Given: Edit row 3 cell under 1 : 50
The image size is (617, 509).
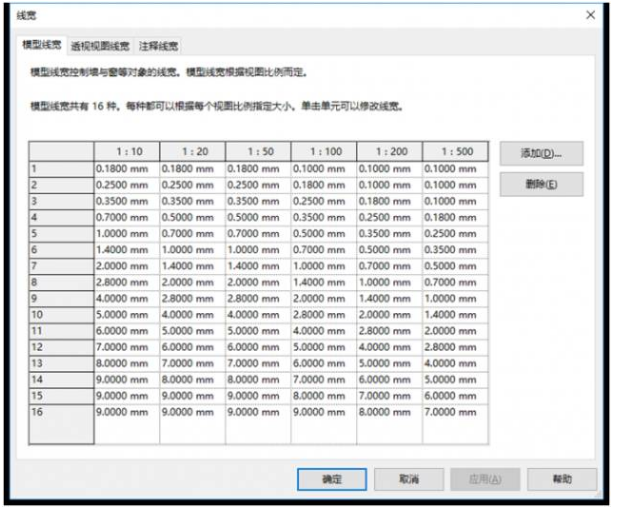Looking at the screenshot, I should pos(259,201).
